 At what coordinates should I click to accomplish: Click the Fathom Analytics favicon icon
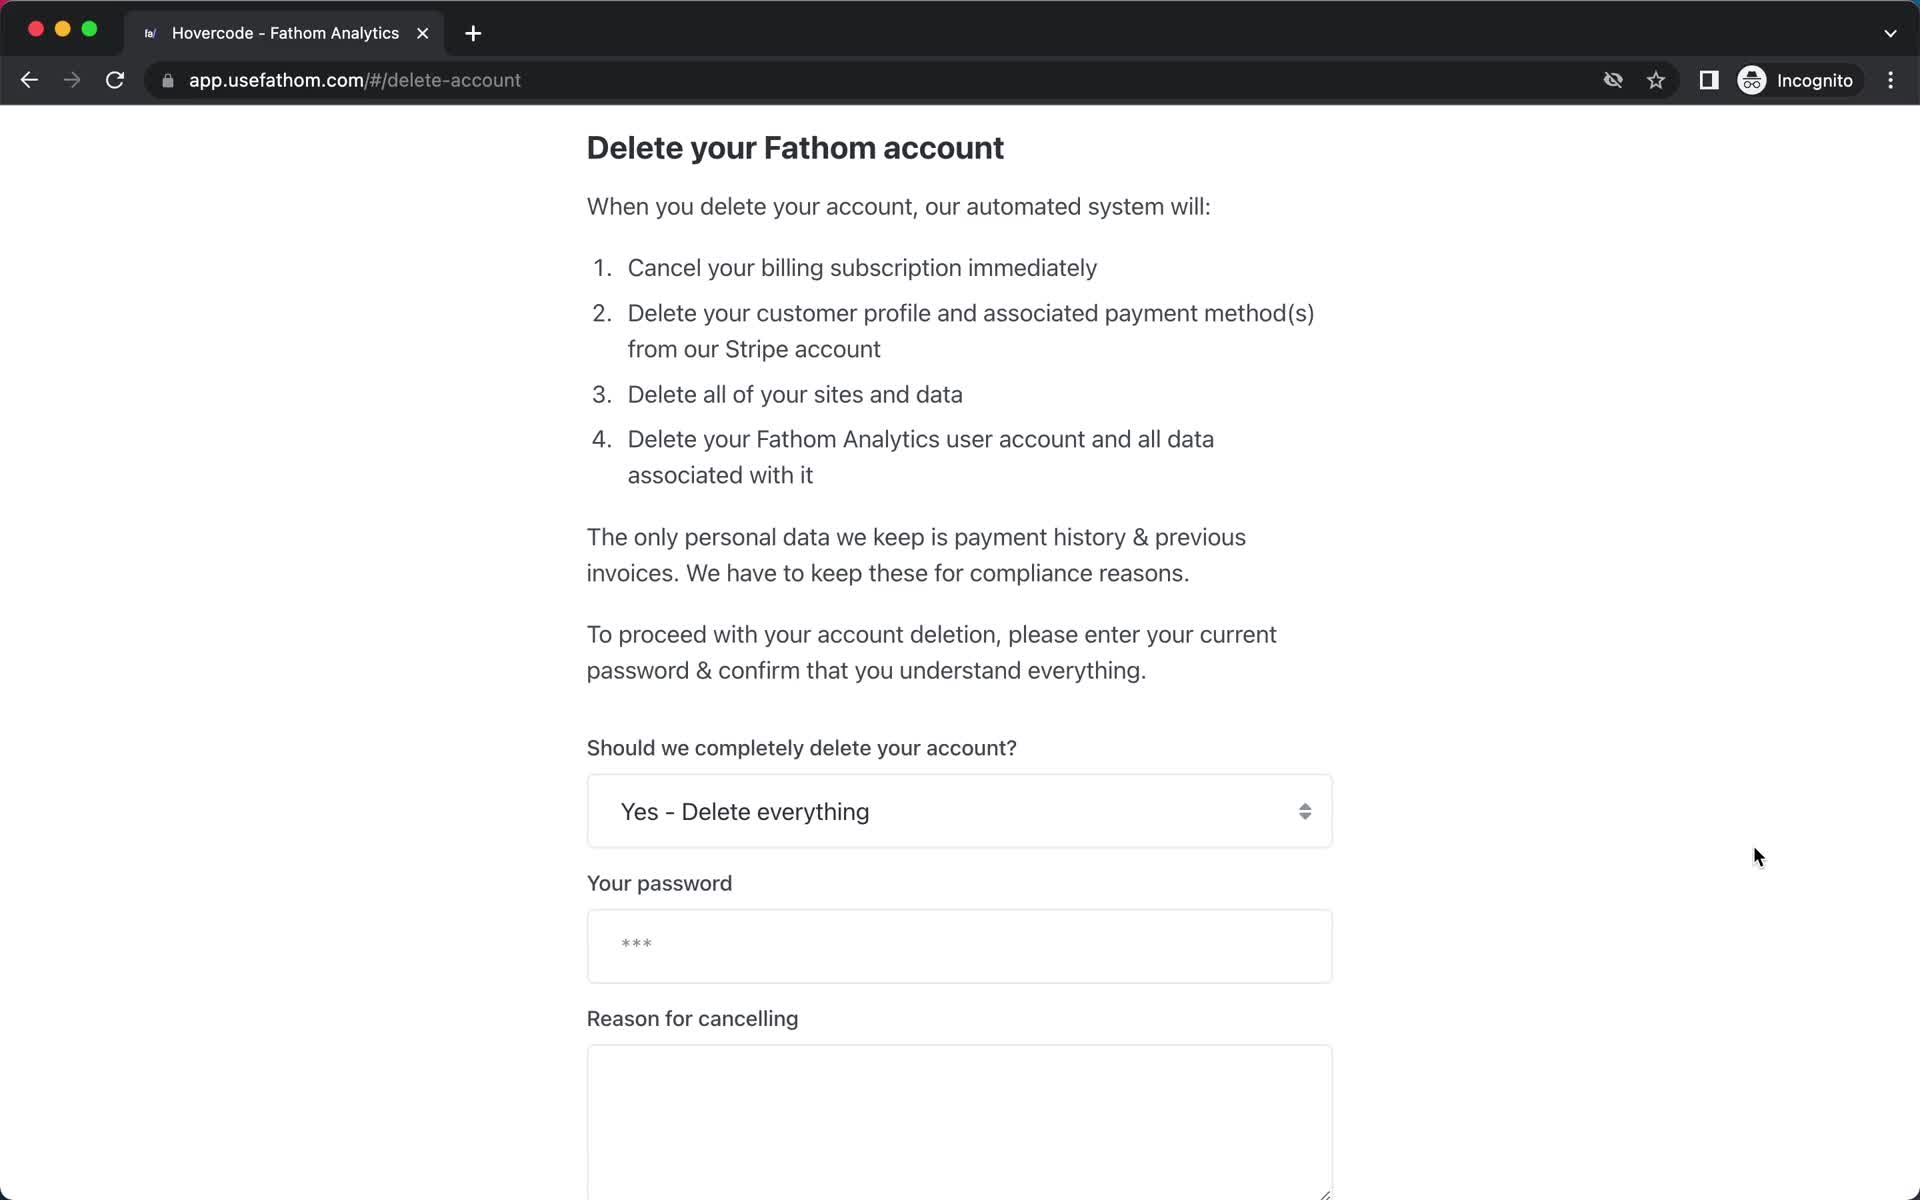[149, 33]
